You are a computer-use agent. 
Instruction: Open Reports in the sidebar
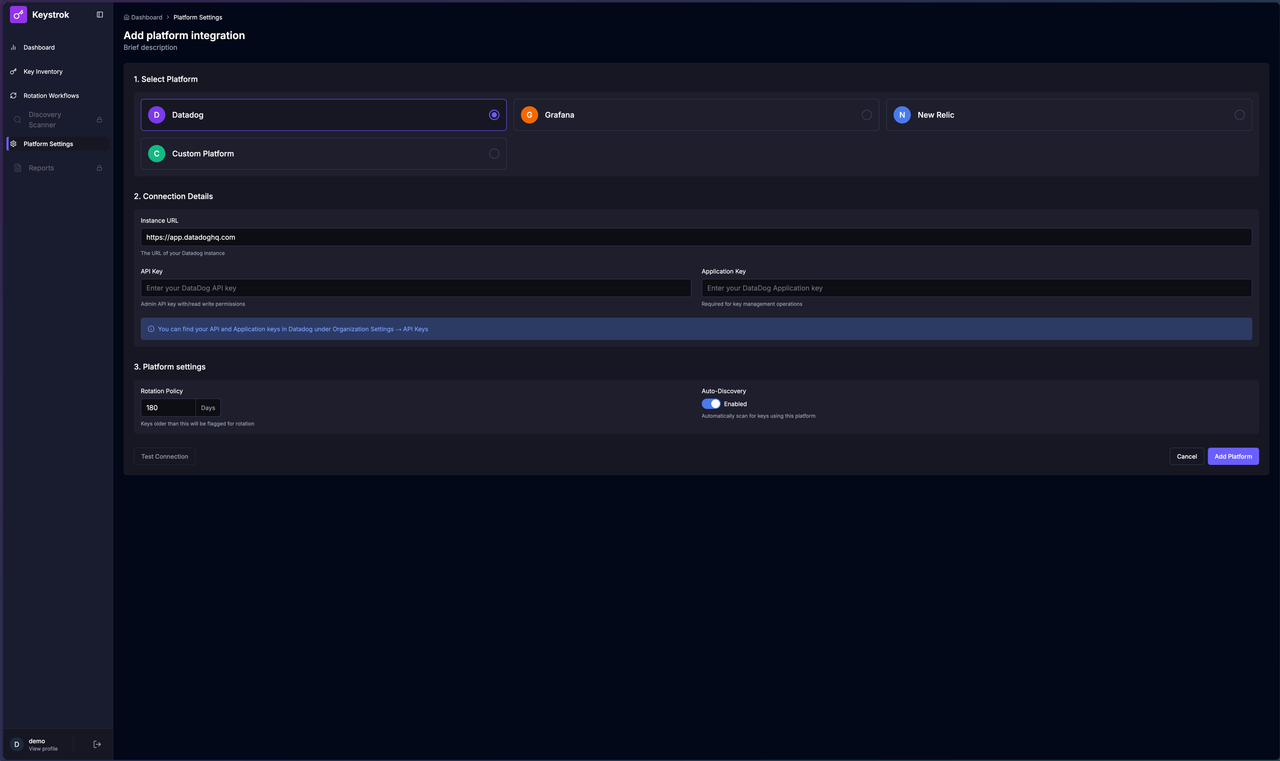57,168
